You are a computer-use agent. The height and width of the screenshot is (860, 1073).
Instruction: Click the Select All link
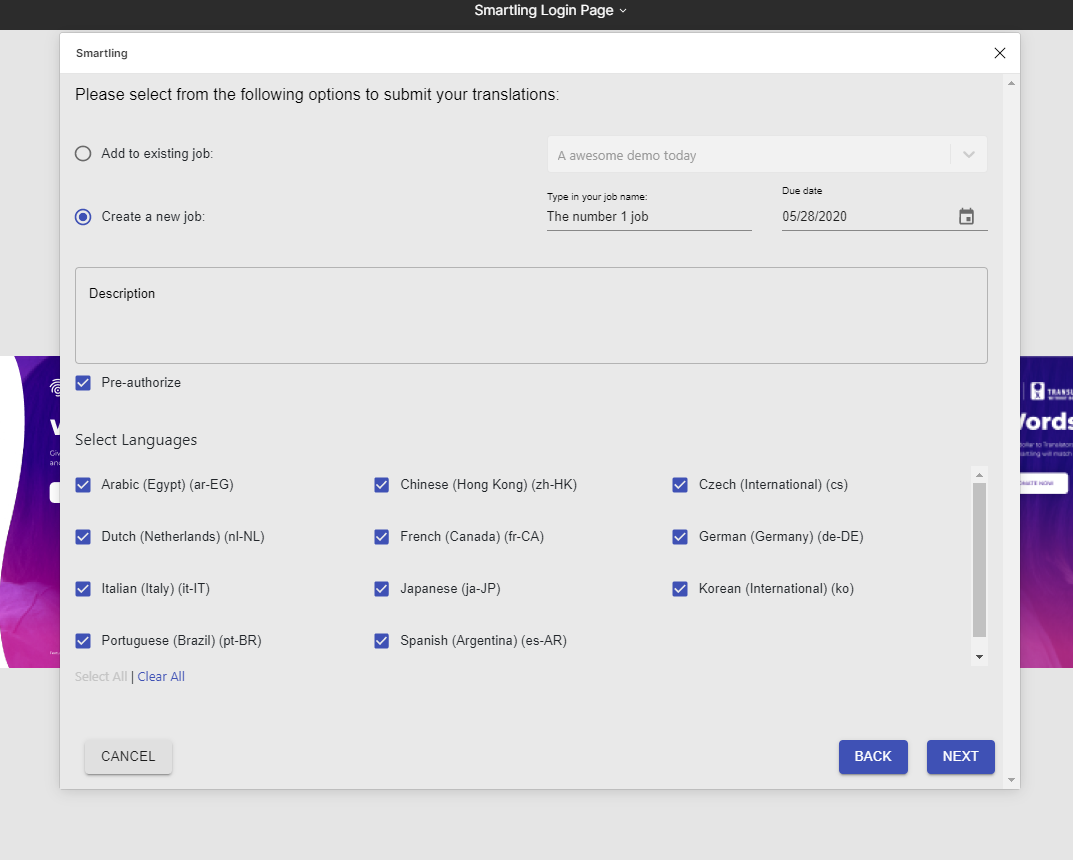[101, 677]
